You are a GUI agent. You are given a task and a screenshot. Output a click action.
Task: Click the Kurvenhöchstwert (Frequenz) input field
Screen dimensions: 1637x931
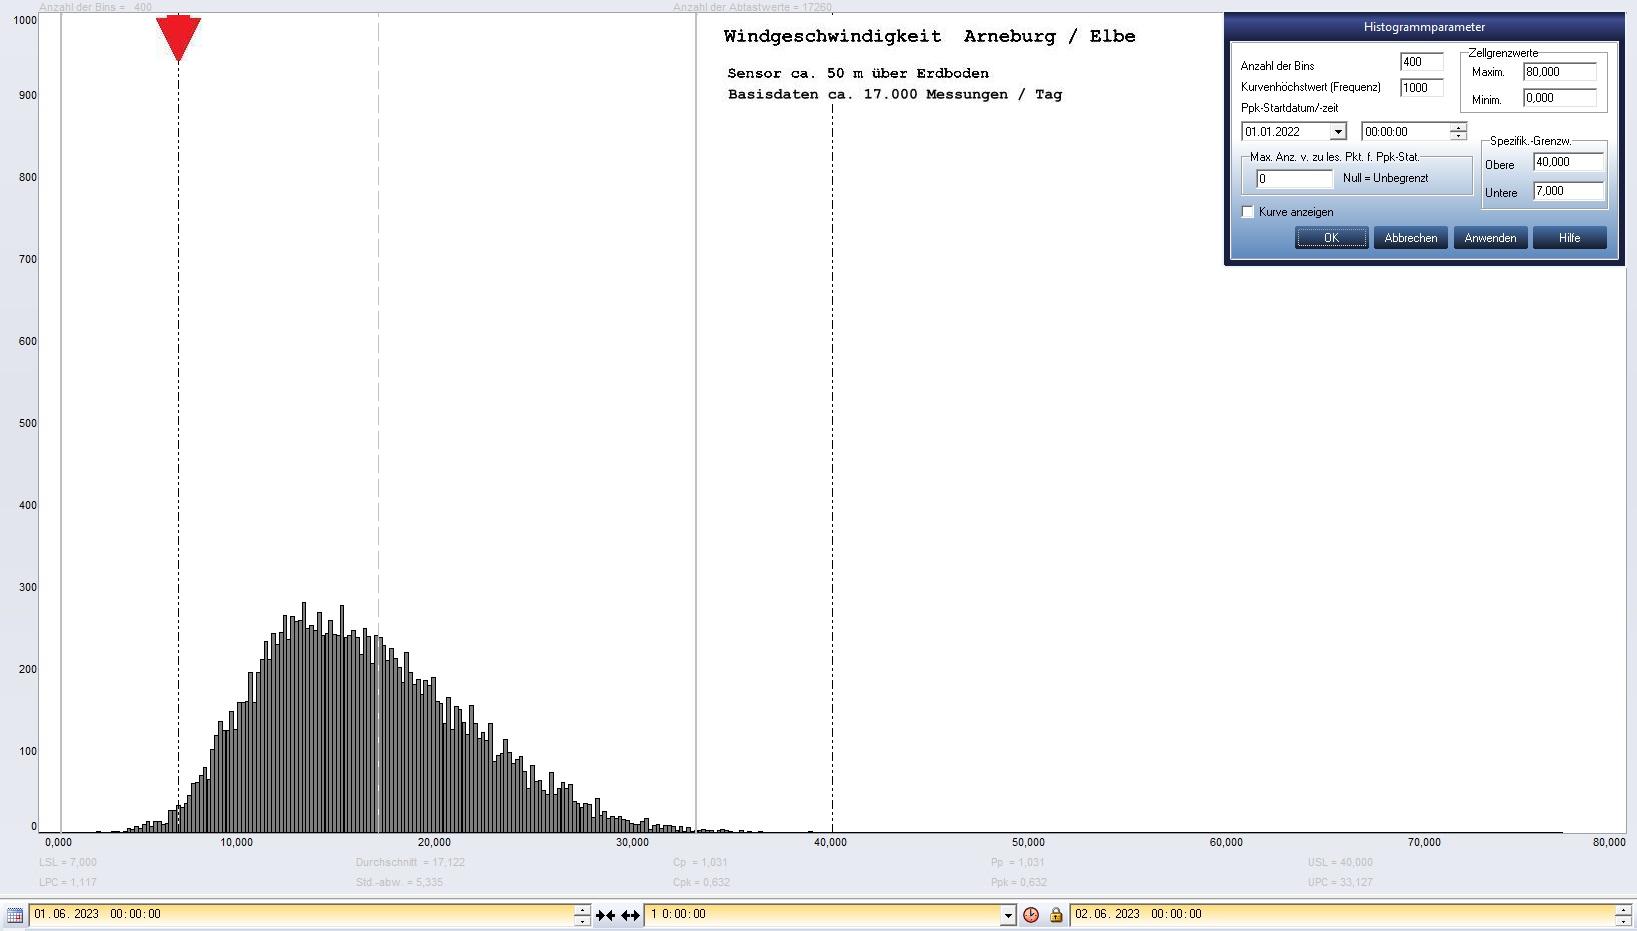(x=1421, y=88)
